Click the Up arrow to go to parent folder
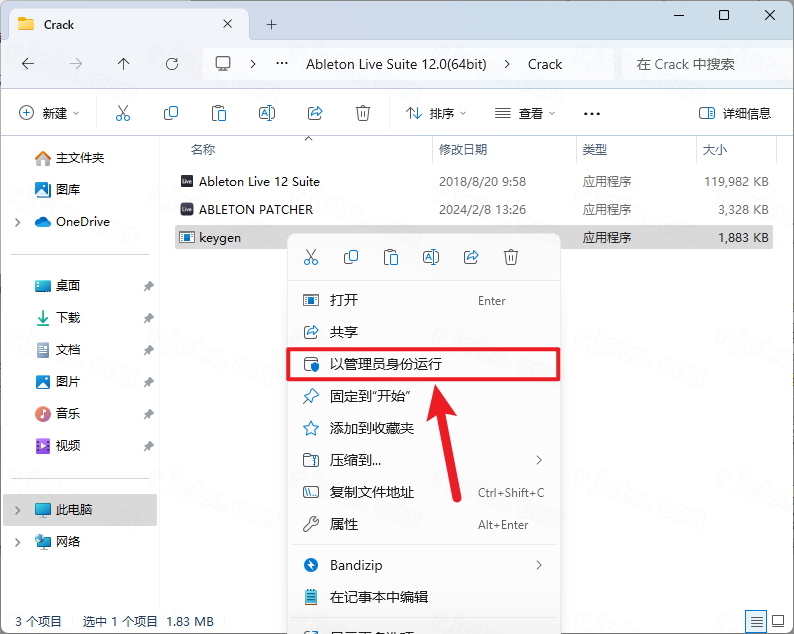Image resolution: width=794 pixels, height=634 pixels. coord(124,64)
